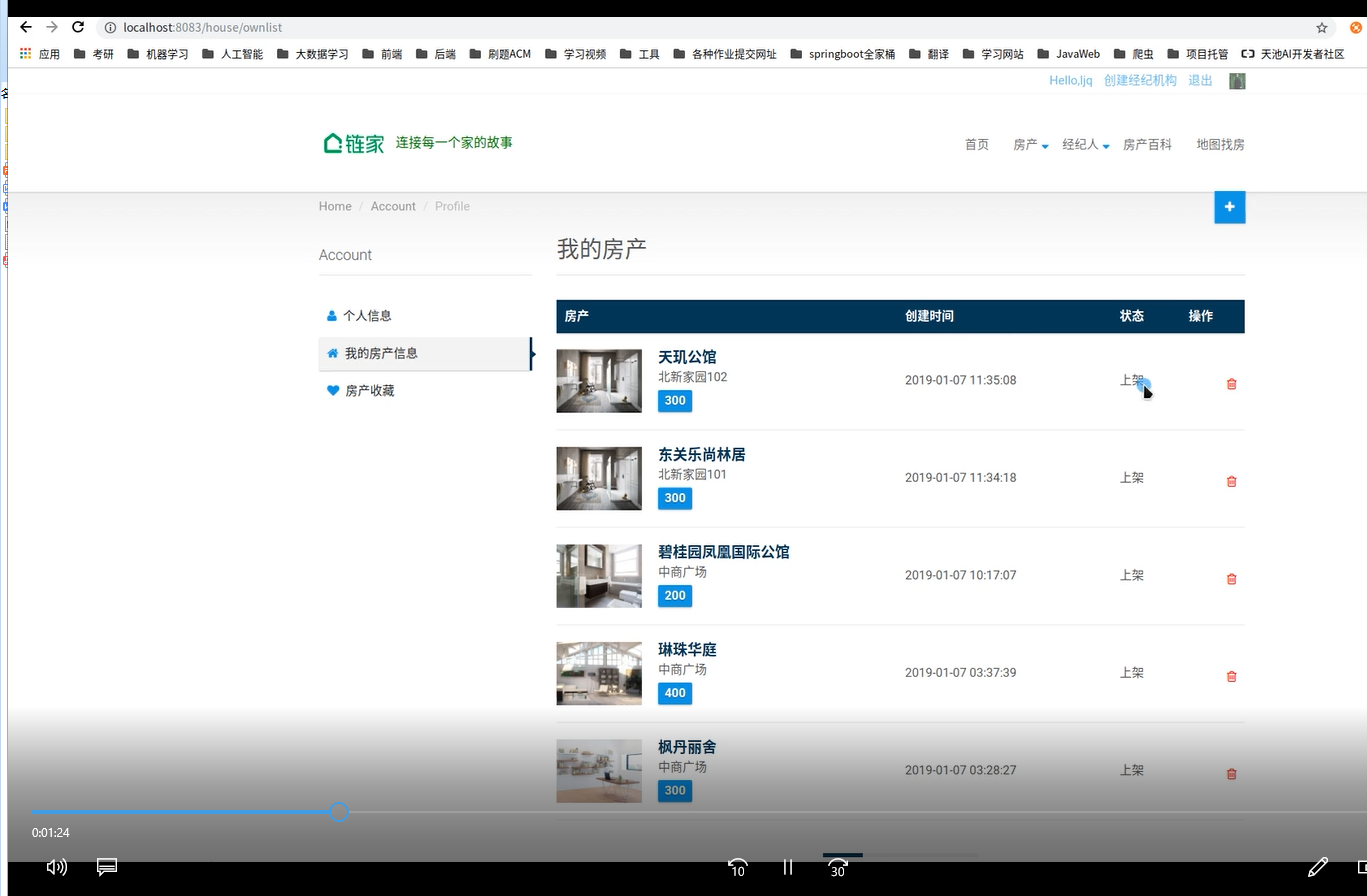Reload the page with the browser refresh icon
Viewport: 1367px width, 896px height.
tap(78, 27)
